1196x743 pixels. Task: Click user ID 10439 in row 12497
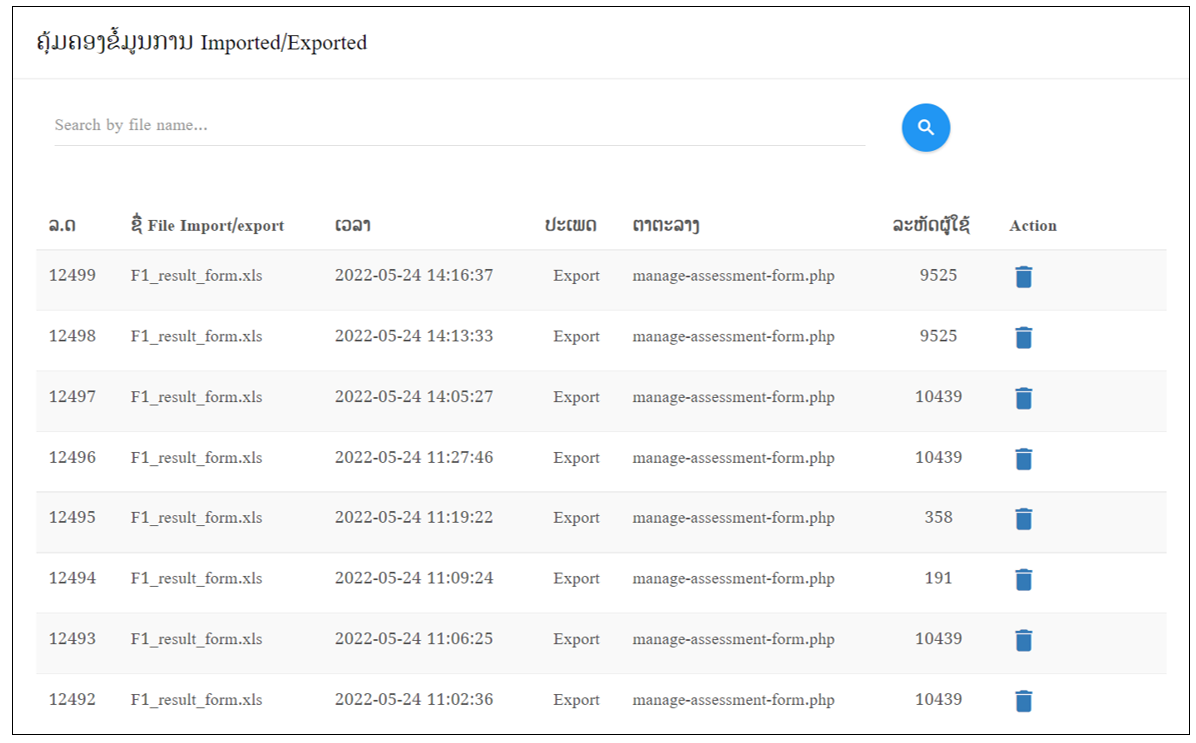click(x=938, y=397)
